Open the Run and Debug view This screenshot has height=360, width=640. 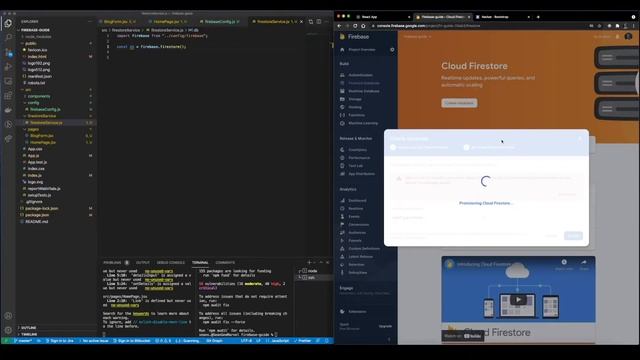(x=8, y=66)
